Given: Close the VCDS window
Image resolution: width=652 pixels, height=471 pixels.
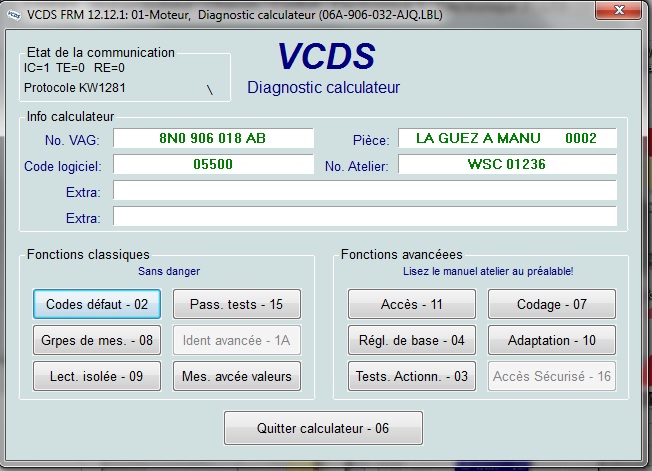Looking at the screenshot, I should pyautogui.click(x=618, y=10).
